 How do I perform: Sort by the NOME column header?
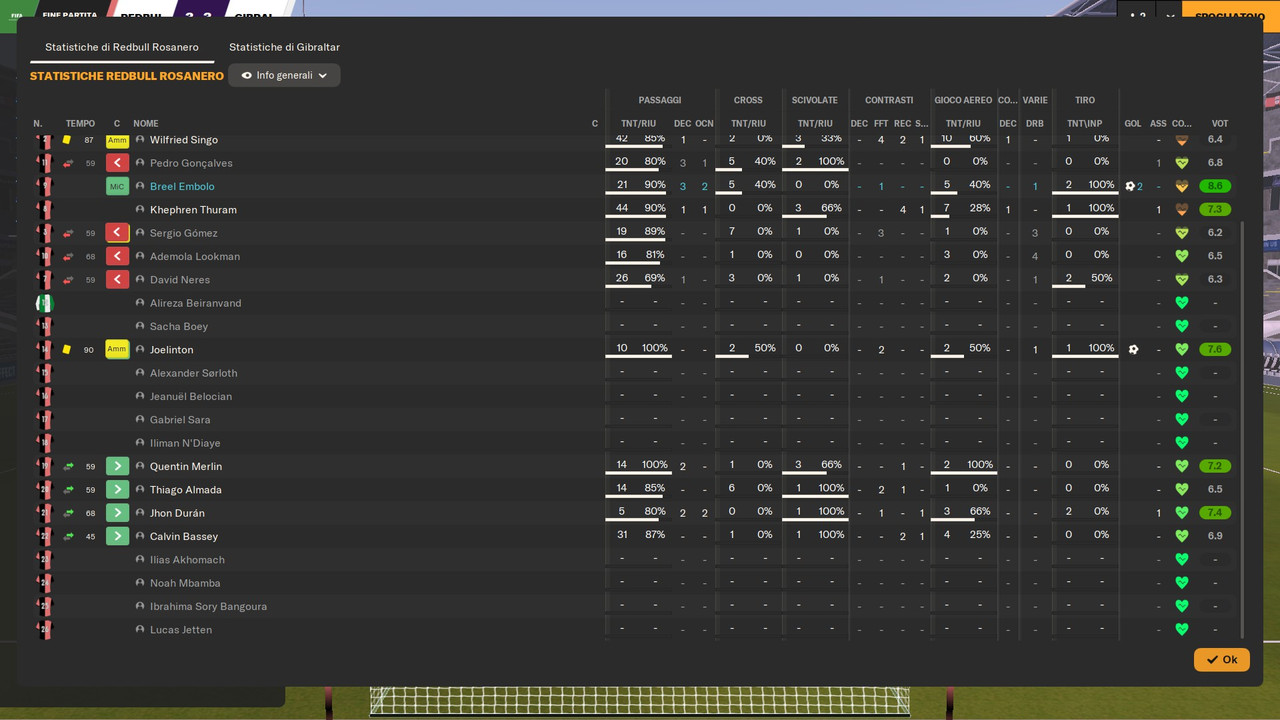(x=146, y=124)
